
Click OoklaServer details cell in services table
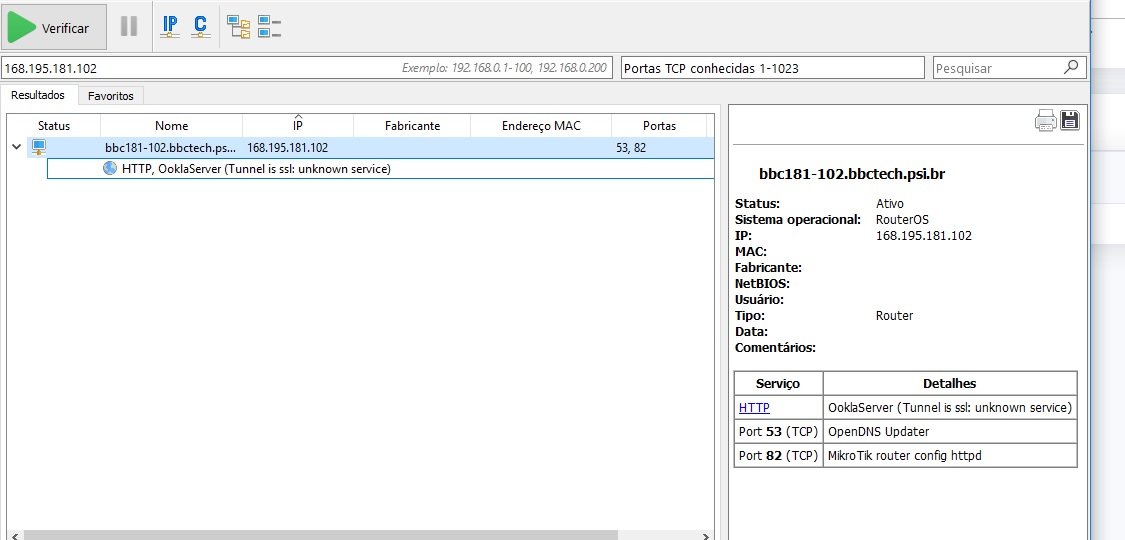coord(951,407)
